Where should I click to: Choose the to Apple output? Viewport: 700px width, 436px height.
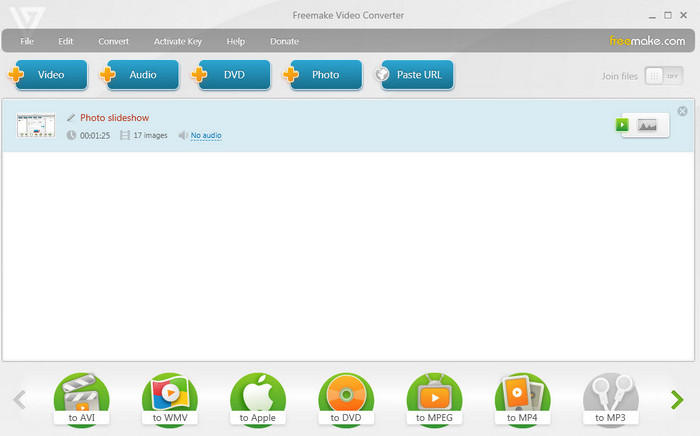click(x=258, y=399)
